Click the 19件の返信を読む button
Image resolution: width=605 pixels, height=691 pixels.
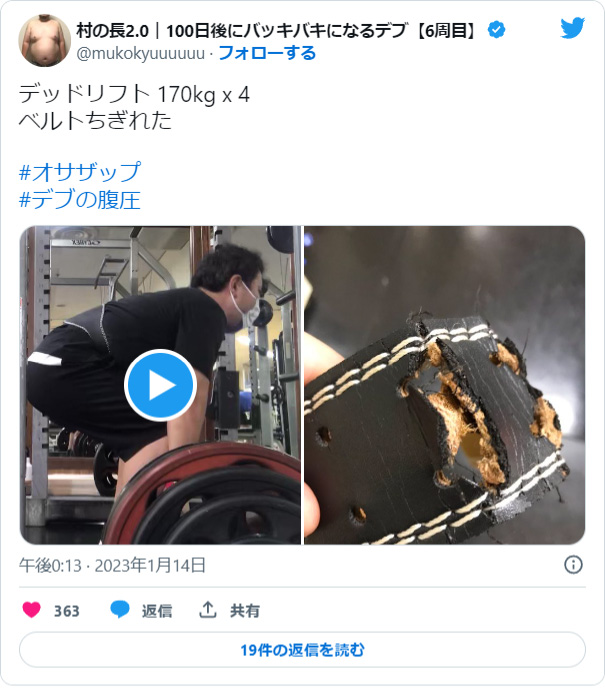(x=302, y=650)
